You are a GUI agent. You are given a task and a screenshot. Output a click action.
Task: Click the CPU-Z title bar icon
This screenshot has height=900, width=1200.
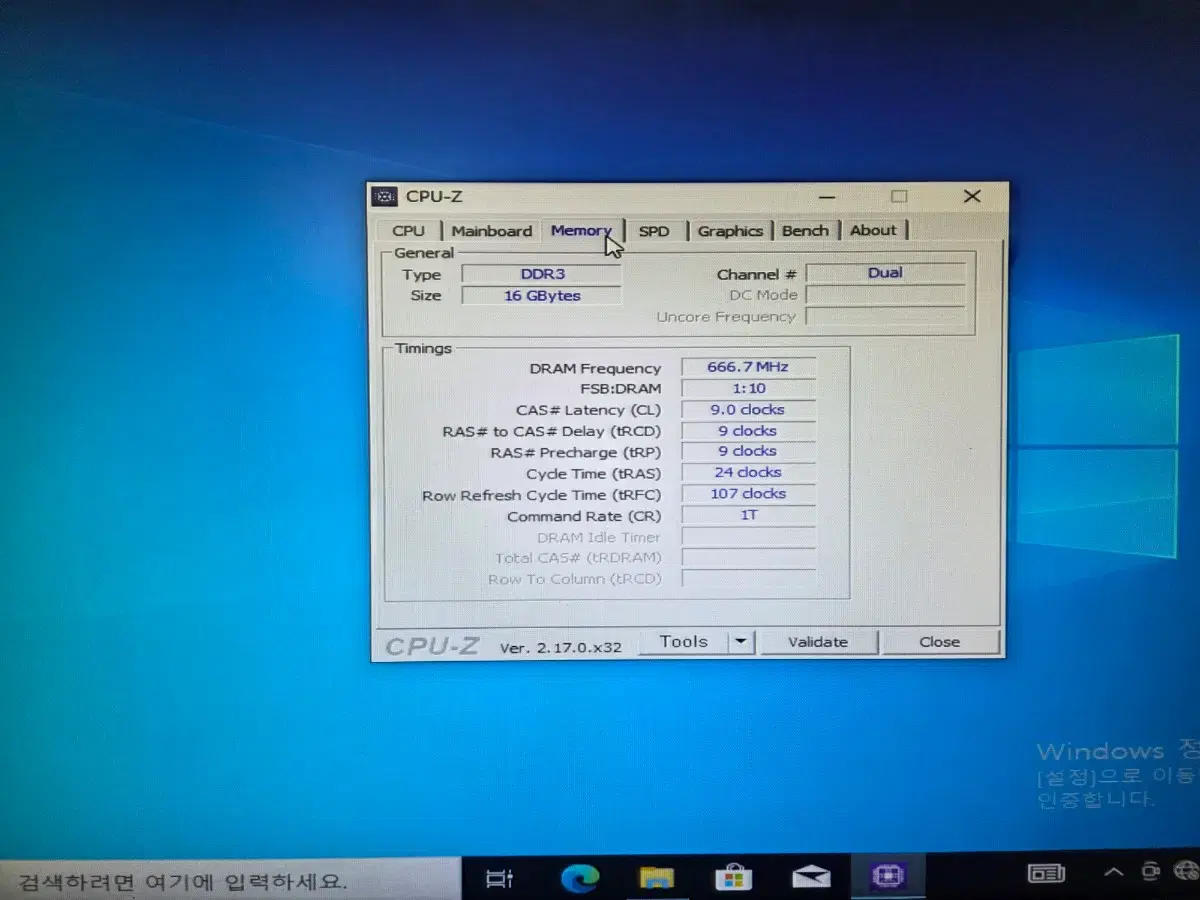[x=385, y=197]
